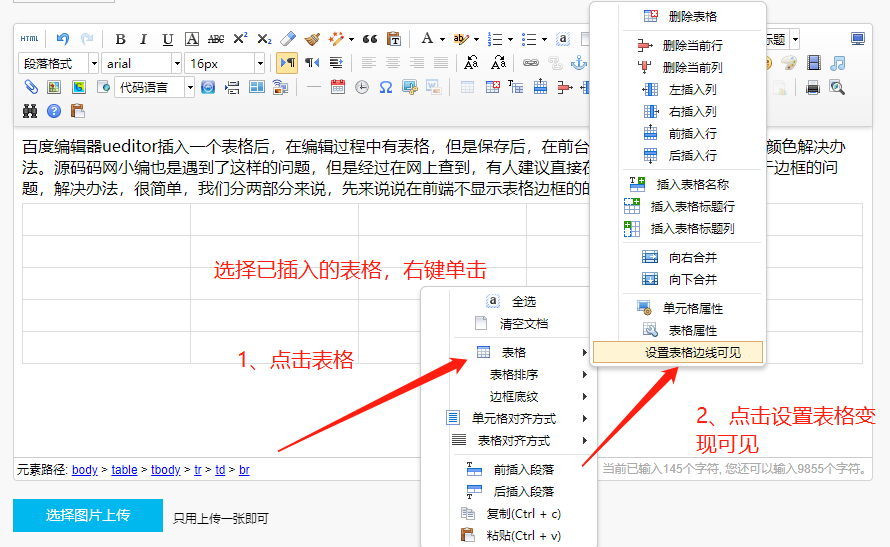Convert selection to uppercase

point(471,62)
